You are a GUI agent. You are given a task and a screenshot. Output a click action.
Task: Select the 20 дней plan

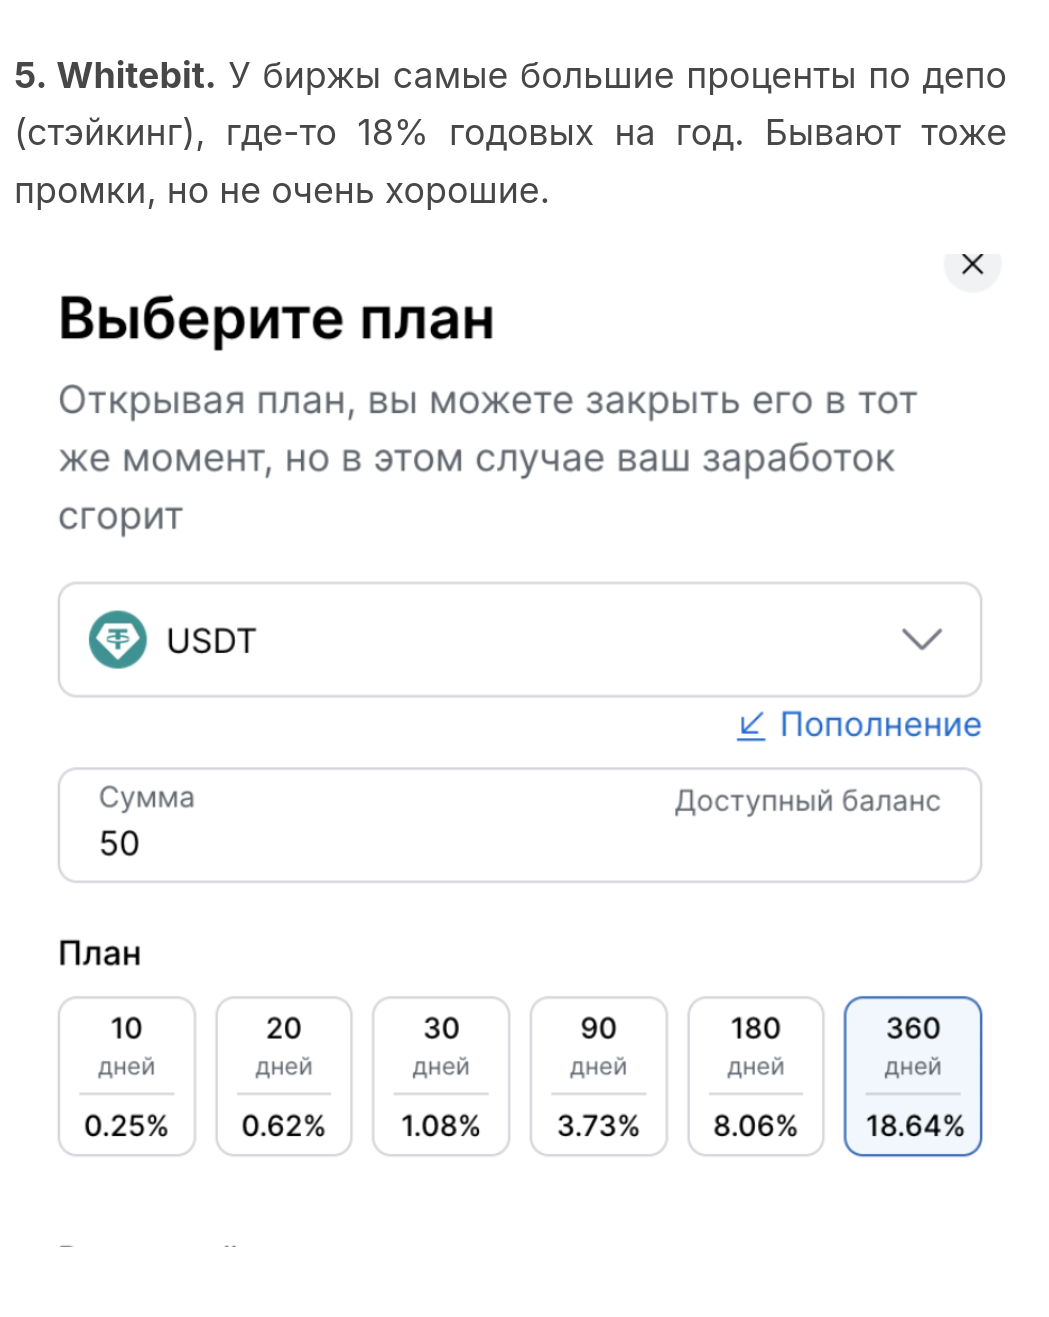[284, 1076]
